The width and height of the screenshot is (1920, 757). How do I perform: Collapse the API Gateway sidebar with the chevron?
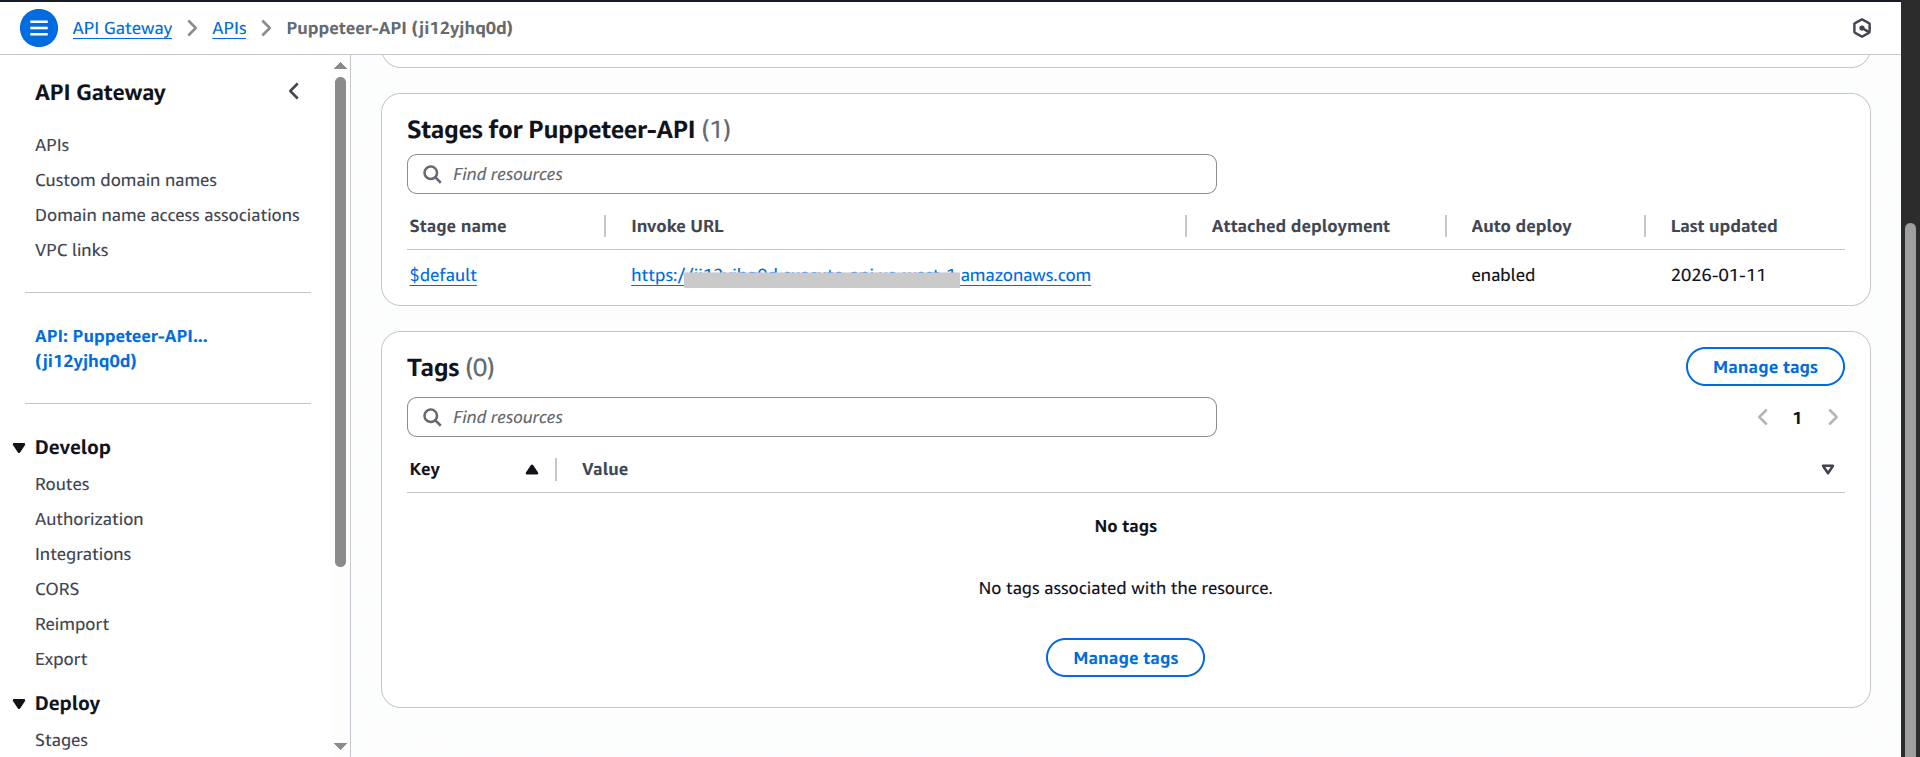pos(294,91)
